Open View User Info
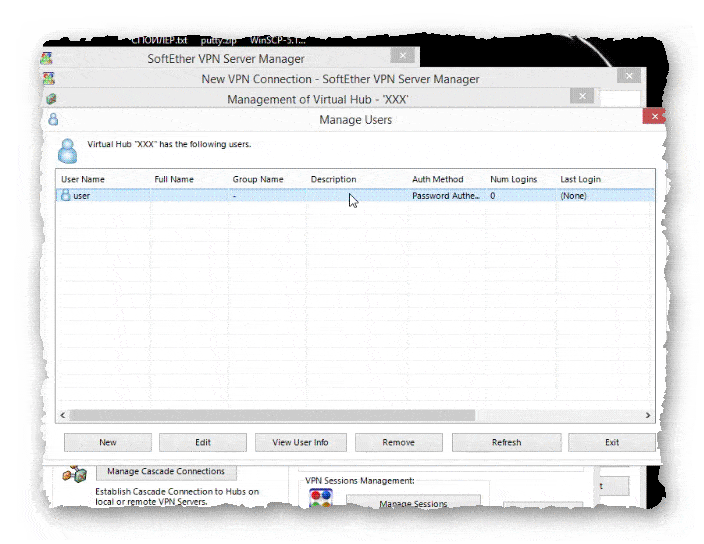 click(300, 442)
